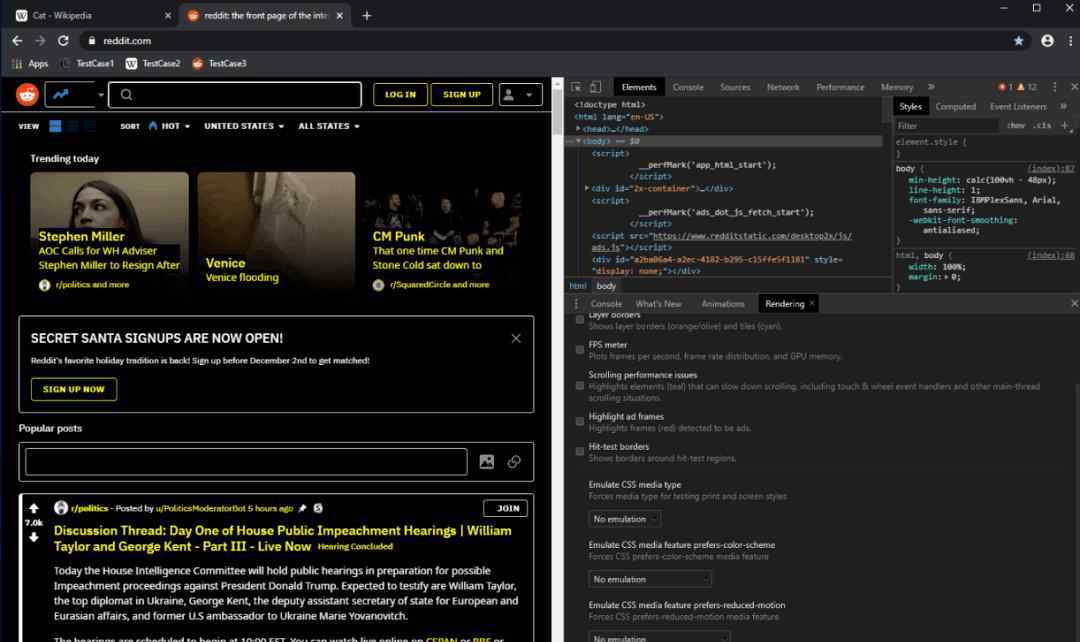The width and height of the screenshot is (1080, 642).
Task: Close the Rendering drawer tab
Action: pos(811,303)
